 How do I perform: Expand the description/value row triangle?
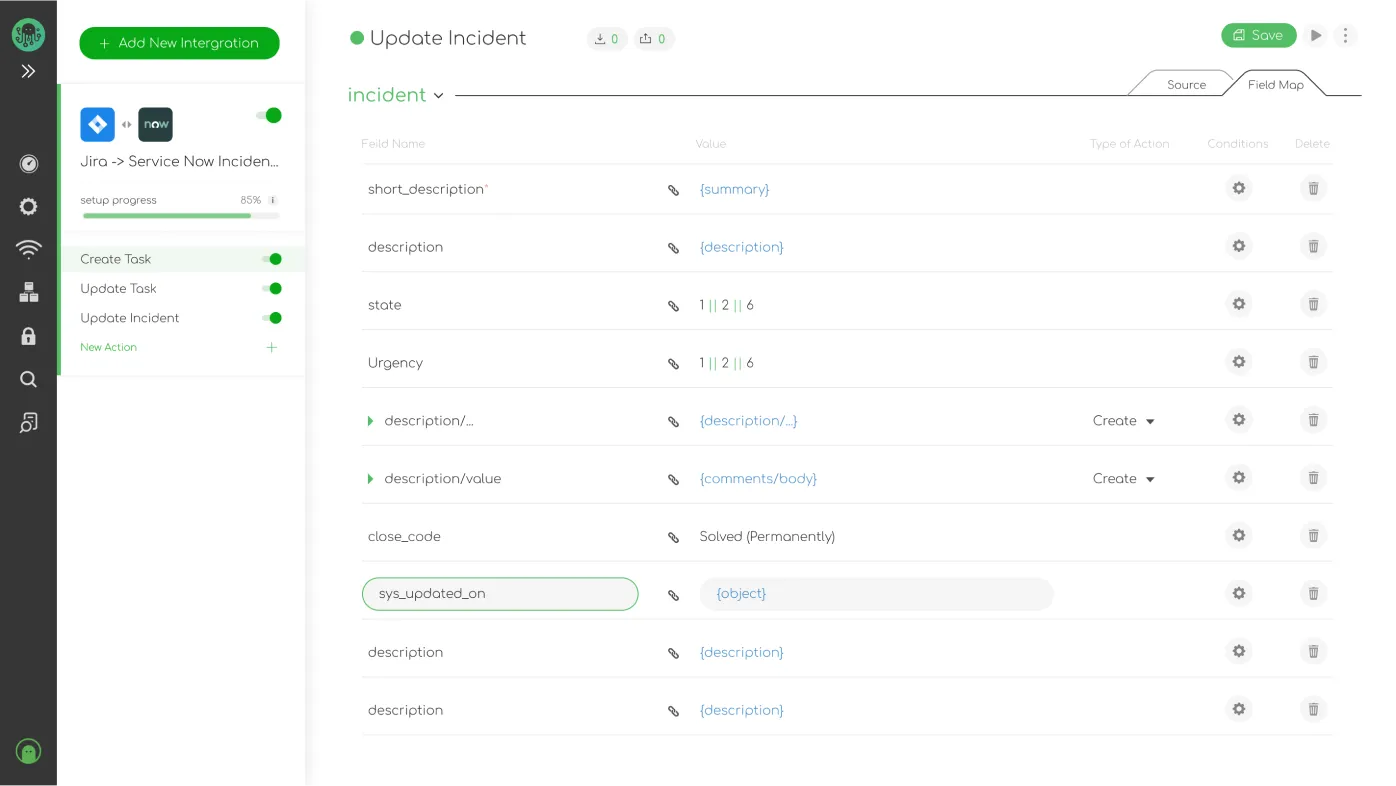click(x=370, y=479)
